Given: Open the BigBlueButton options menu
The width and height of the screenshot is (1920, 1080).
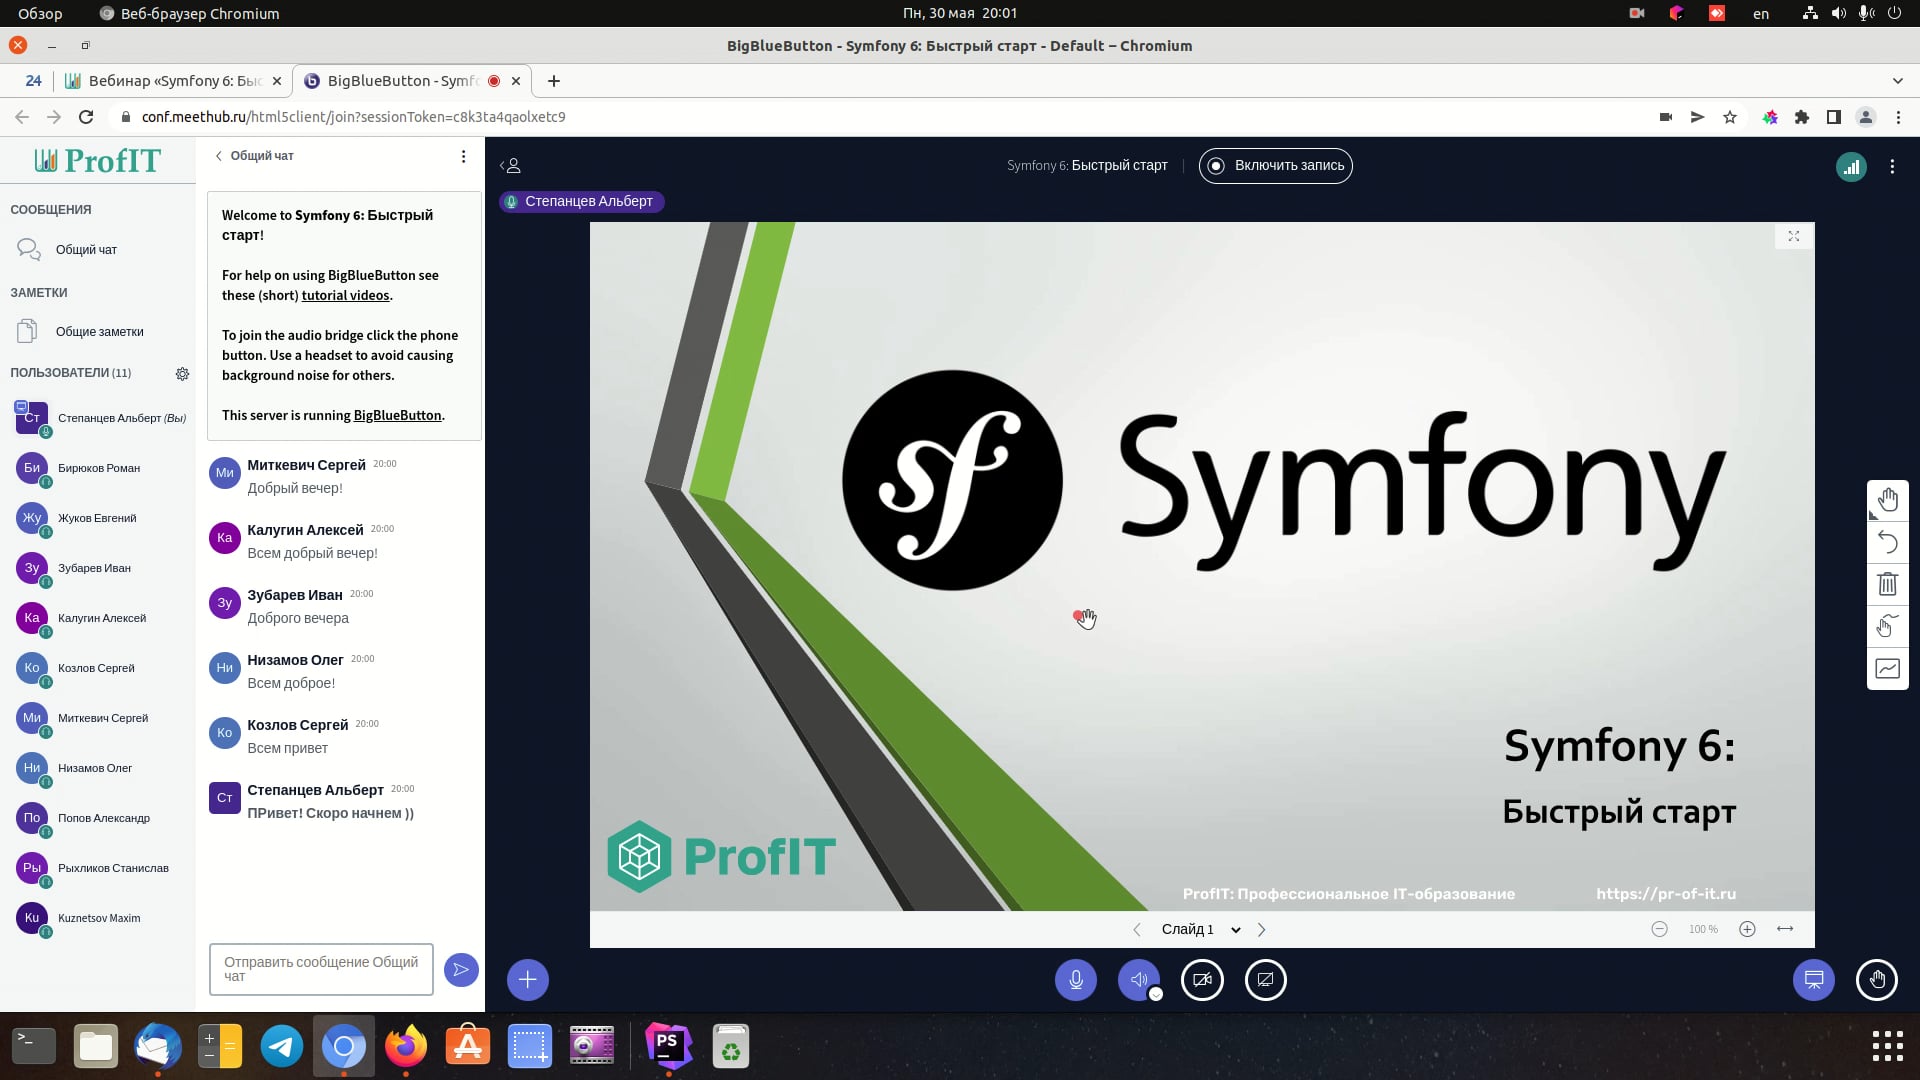Looking at the screenshot, I should 1892,167.
